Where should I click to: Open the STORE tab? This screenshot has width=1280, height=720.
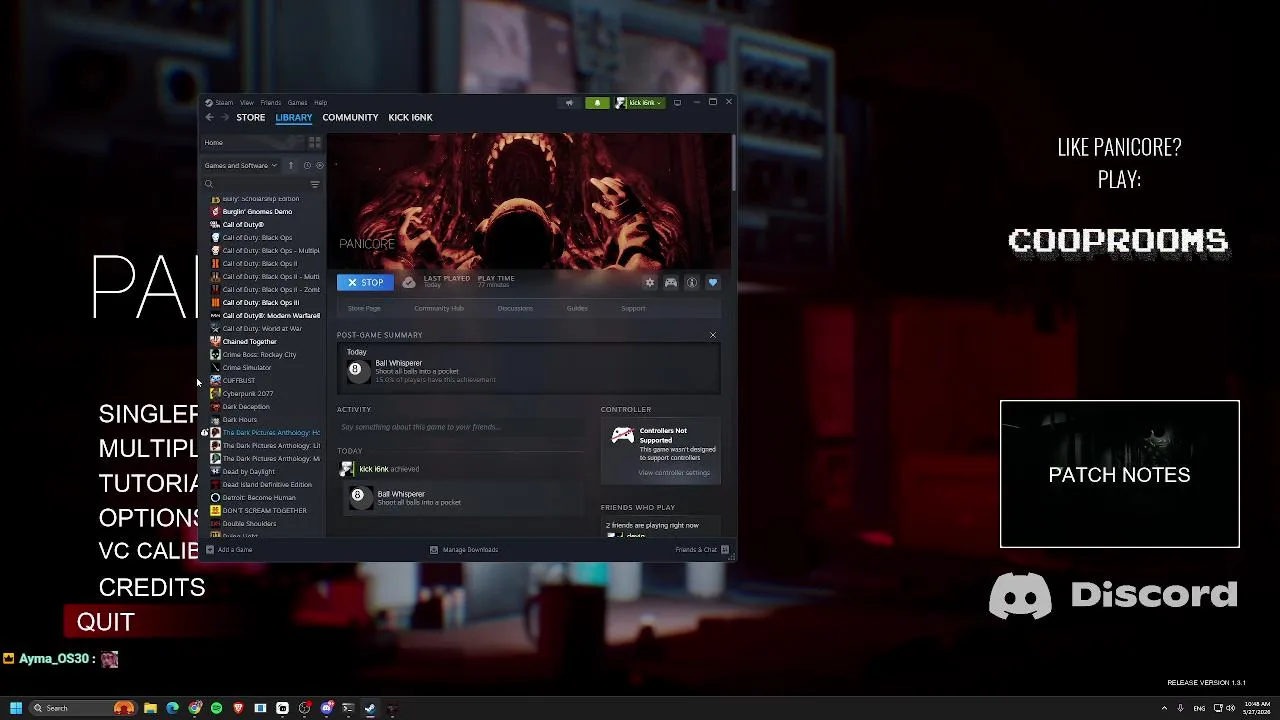251,117
